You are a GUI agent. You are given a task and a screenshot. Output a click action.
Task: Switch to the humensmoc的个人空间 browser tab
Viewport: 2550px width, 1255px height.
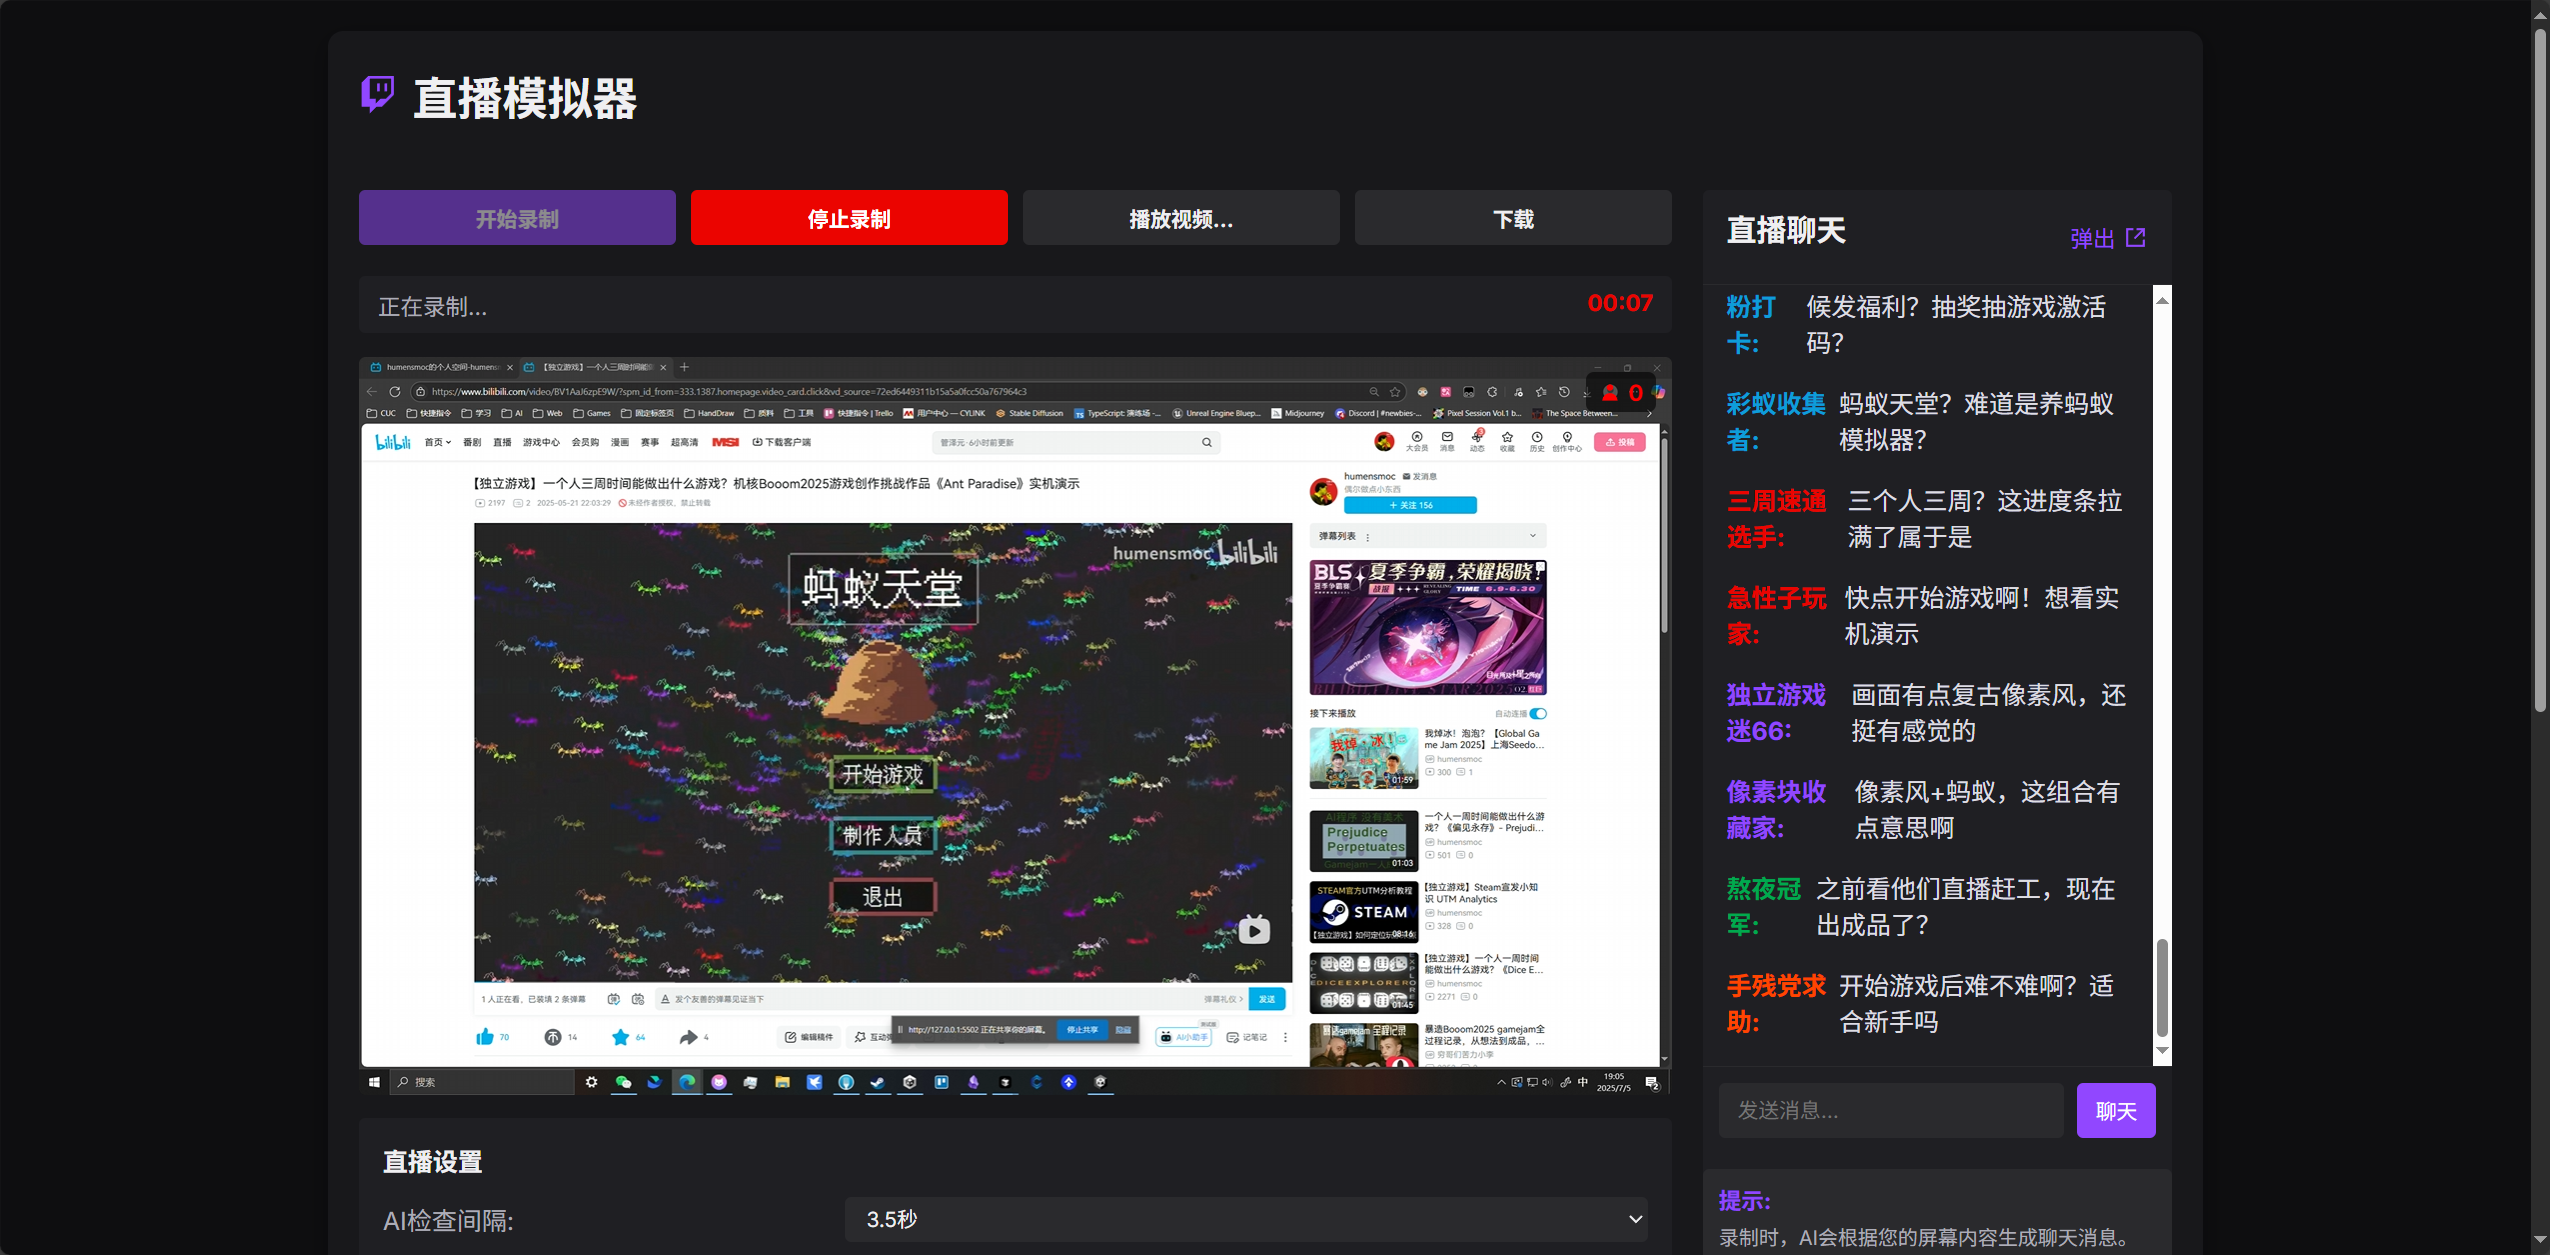[x=440, y=367]
